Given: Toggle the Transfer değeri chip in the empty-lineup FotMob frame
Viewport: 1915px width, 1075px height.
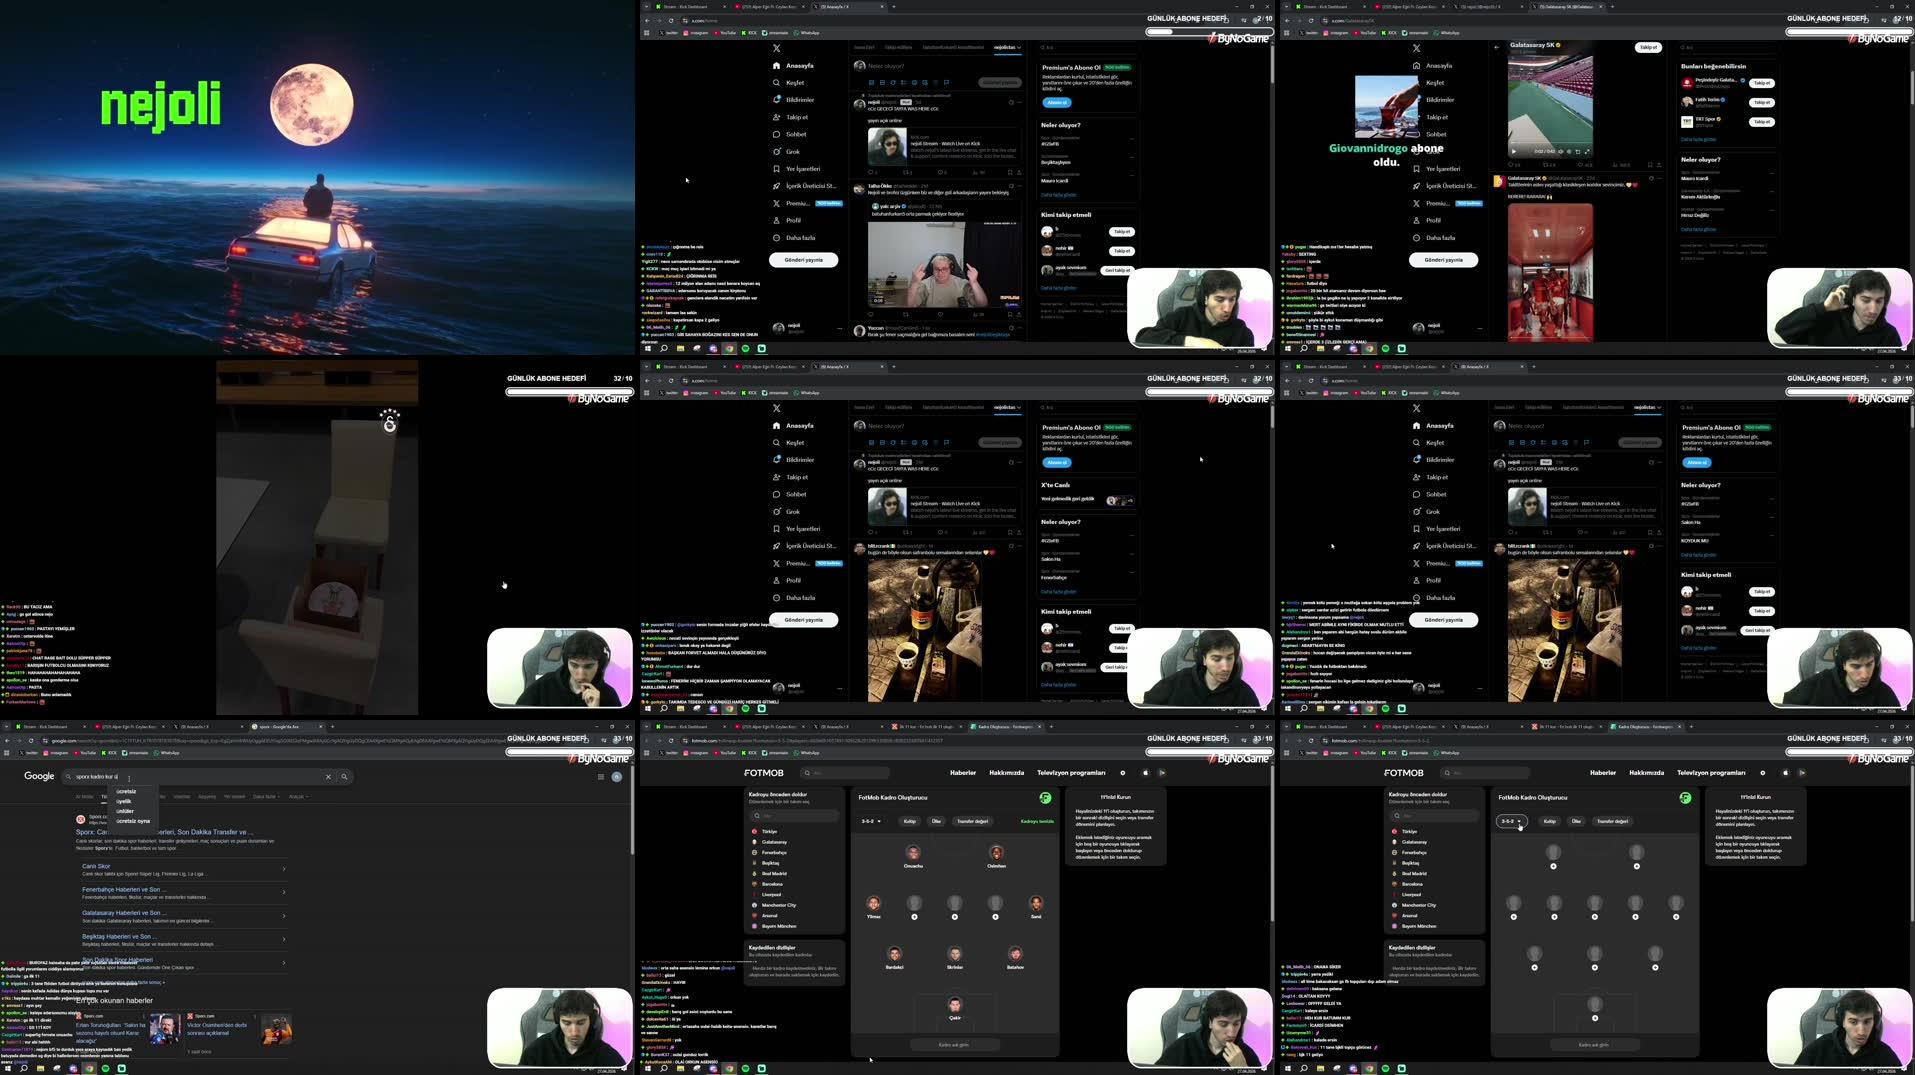Looking at the screenshot, I should pyautogui.click(x=1612, y=822).
